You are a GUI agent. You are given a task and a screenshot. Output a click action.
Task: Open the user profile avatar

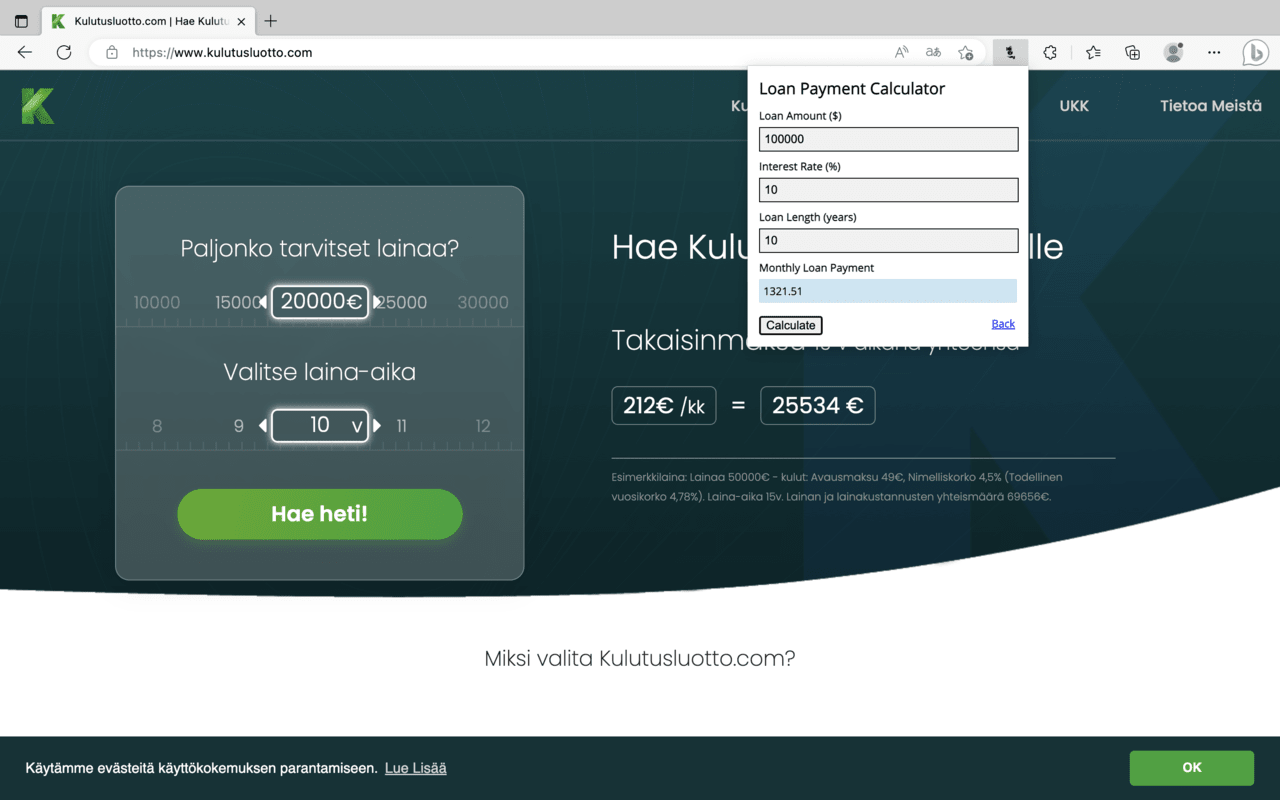click(x=1174, y=52)
